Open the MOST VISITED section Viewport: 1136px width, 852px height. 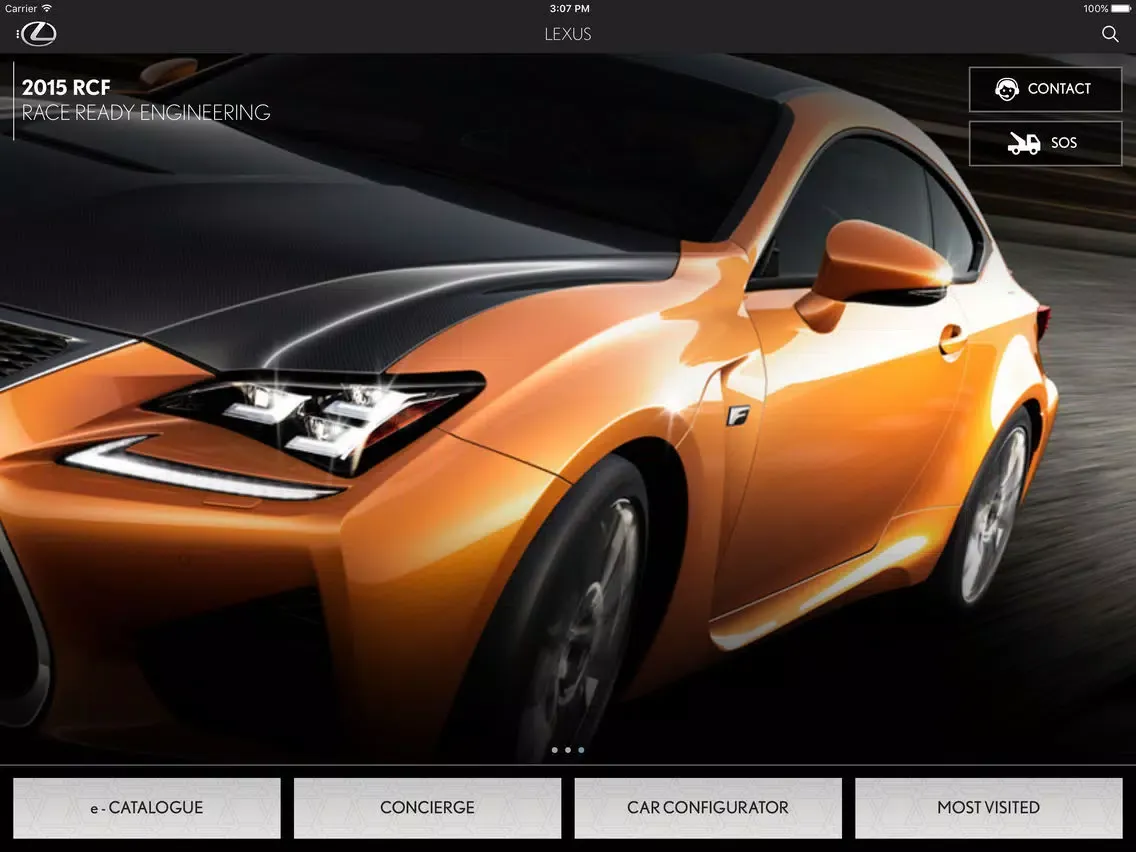pyautogui.click(x=989, y=808)
